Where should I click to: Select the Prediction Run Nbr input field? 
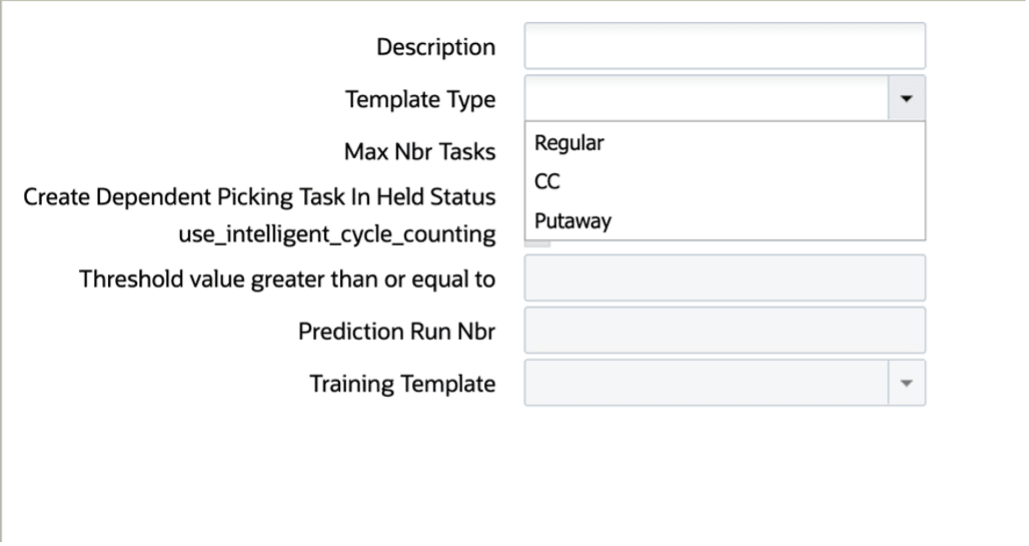(x=724, y=331)
